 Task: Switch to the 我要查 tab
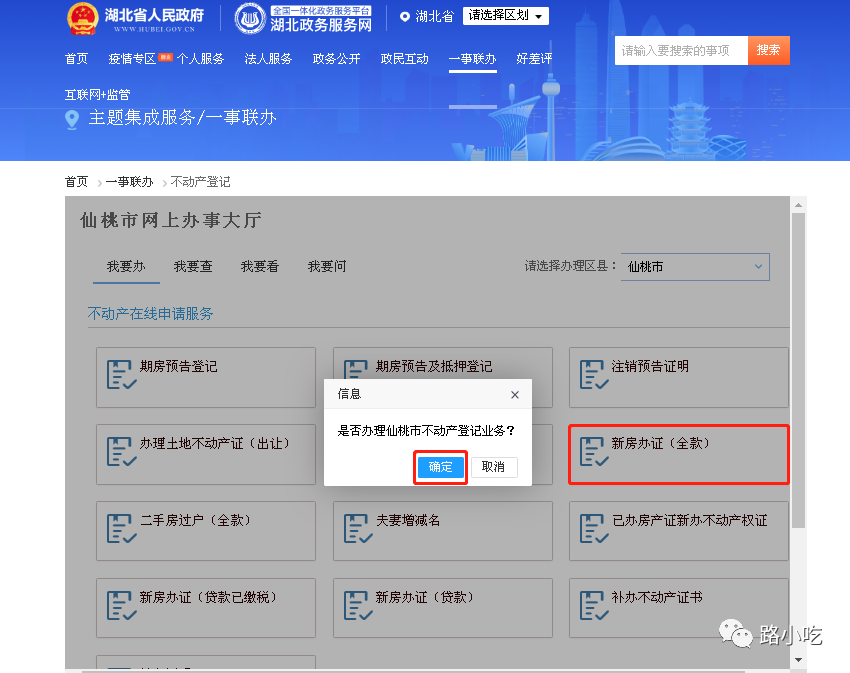click(193, 267)
